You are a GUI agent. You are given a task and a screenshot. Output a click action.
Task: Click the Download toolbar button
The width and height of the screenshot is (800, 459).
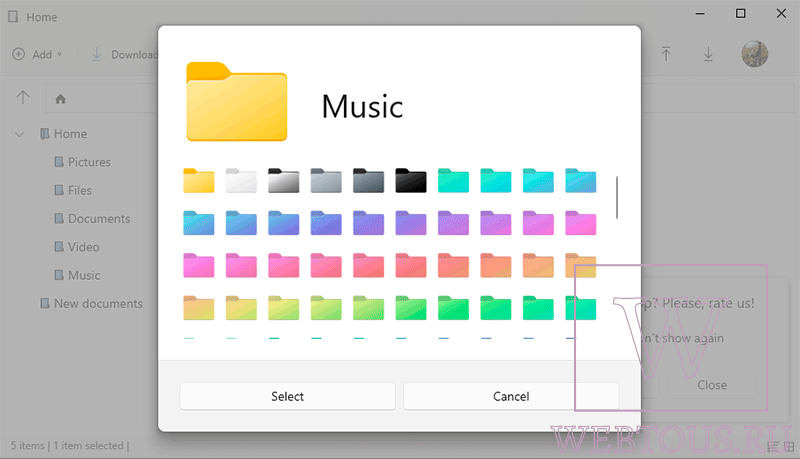click(x=125, y=54)
